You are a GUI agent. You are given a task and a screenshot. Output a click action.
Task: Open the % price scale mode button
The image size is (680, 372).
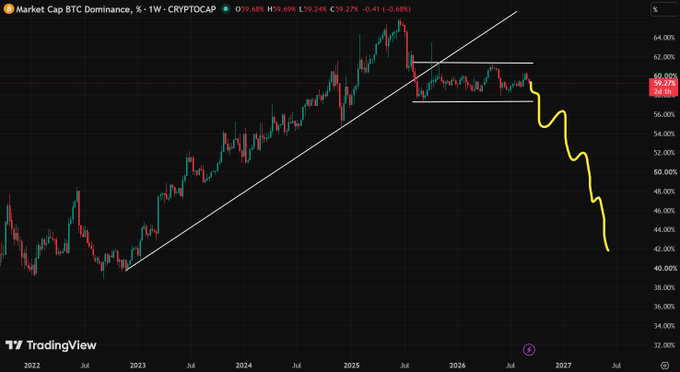[x=665, y=10]
